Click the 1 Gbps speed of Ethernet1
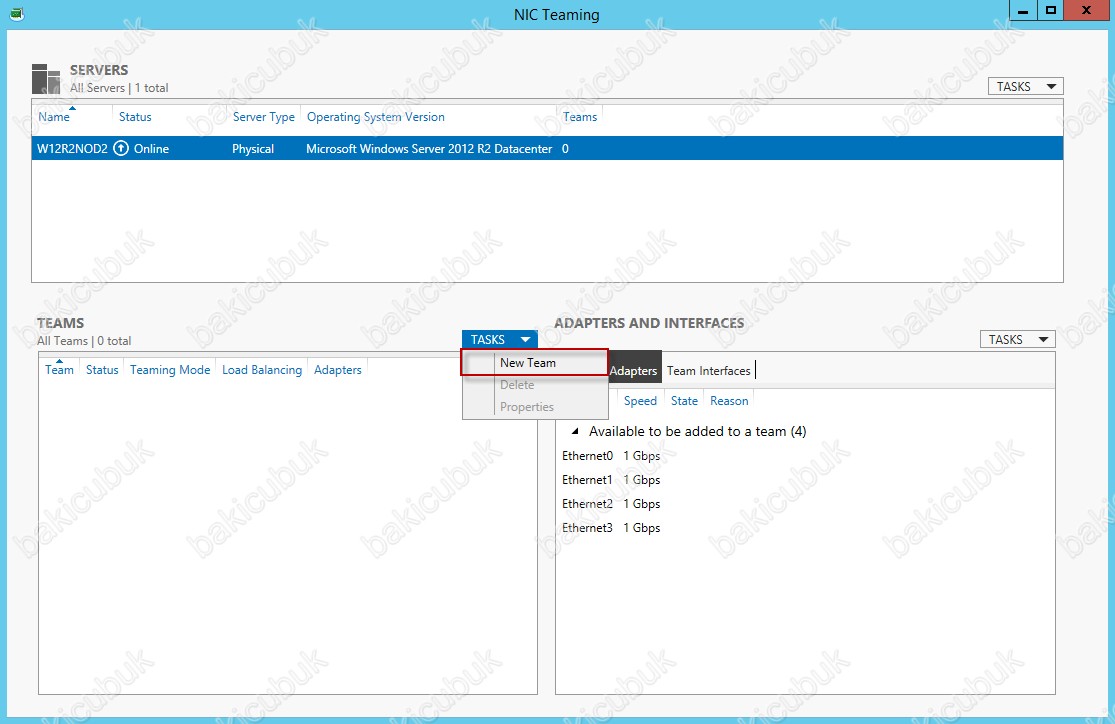This screenshot has width=1115, height=724. click(641, 480)
